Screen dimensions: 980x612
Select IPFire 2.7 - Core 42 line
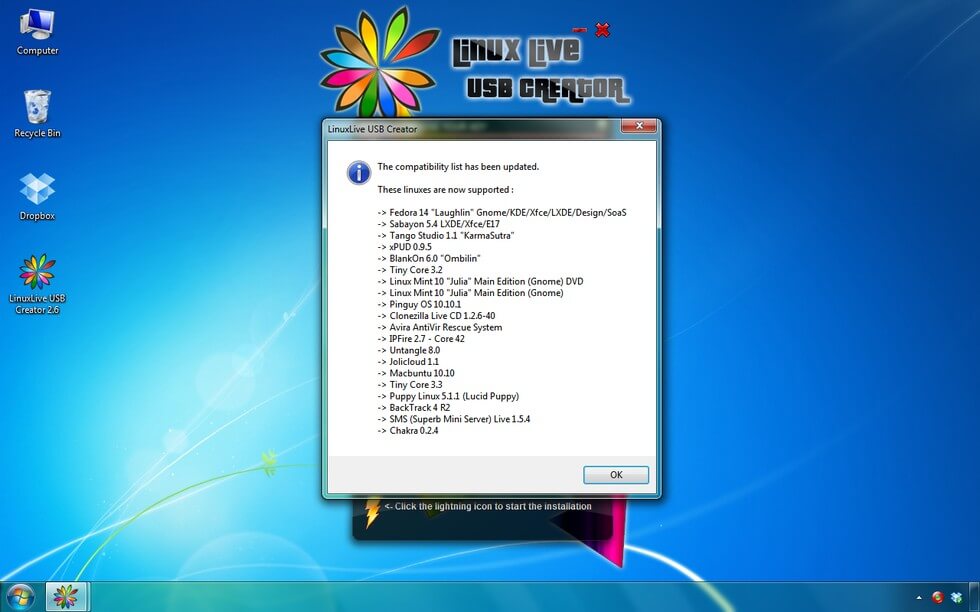pyautogui.click(x=421, y=339)
